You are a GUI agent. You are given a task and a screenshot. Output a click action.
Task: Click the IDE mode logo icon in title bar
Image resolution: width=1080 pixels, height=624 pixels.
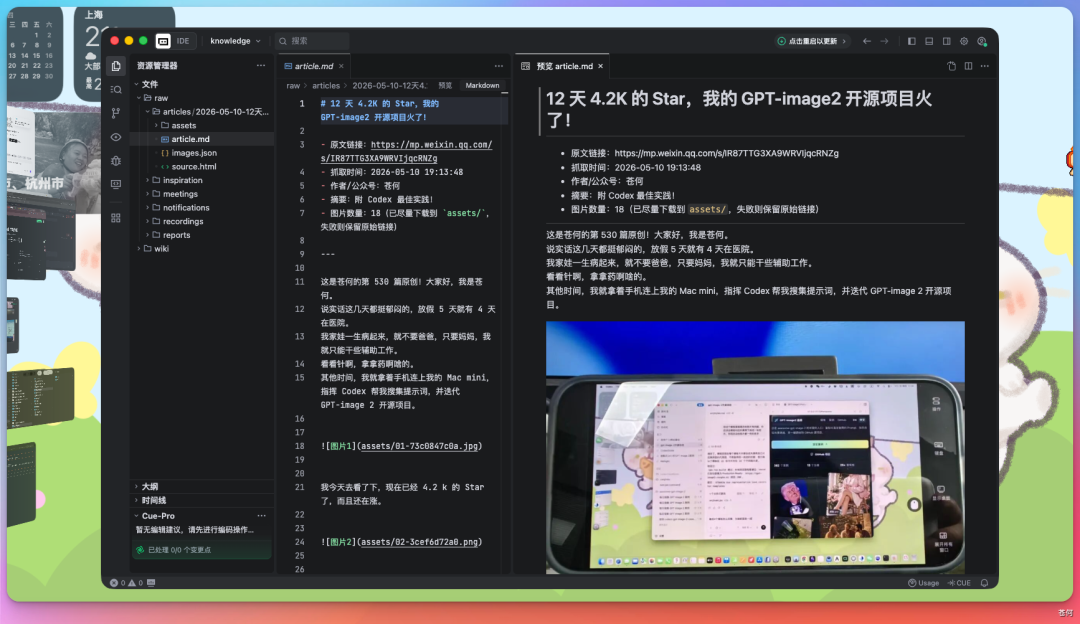click(x=163, y=41)
